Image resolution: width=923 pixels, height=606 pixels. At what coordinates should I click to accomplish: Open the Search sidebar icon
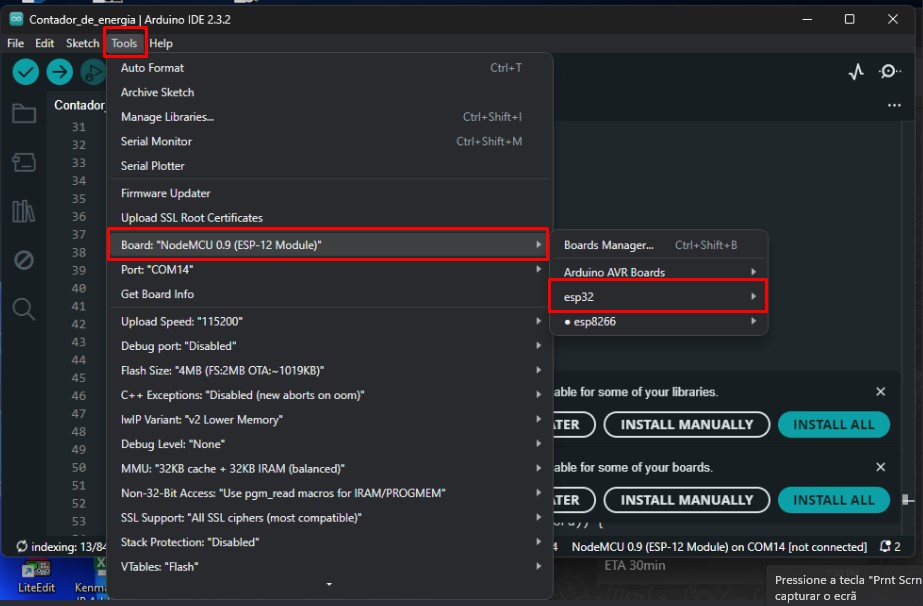click(x=25, y=309)
